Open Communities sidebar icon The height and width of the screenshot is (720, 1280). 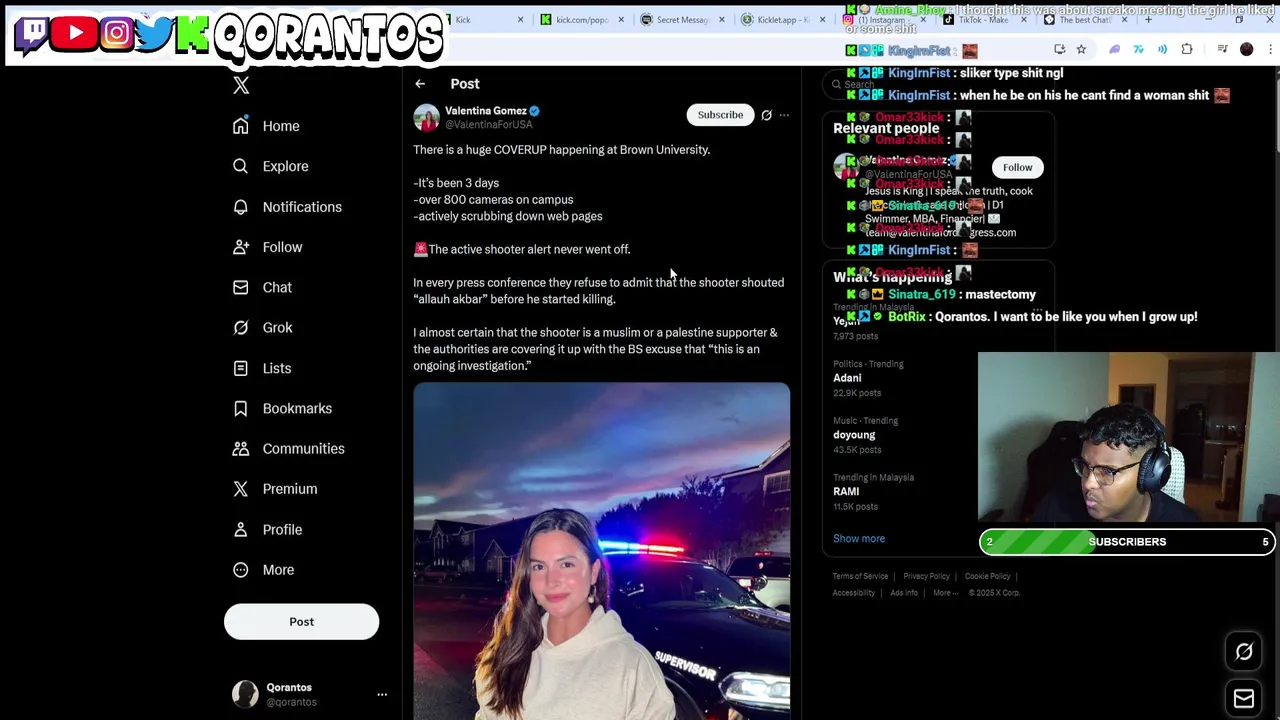click(x=240, y=449)
